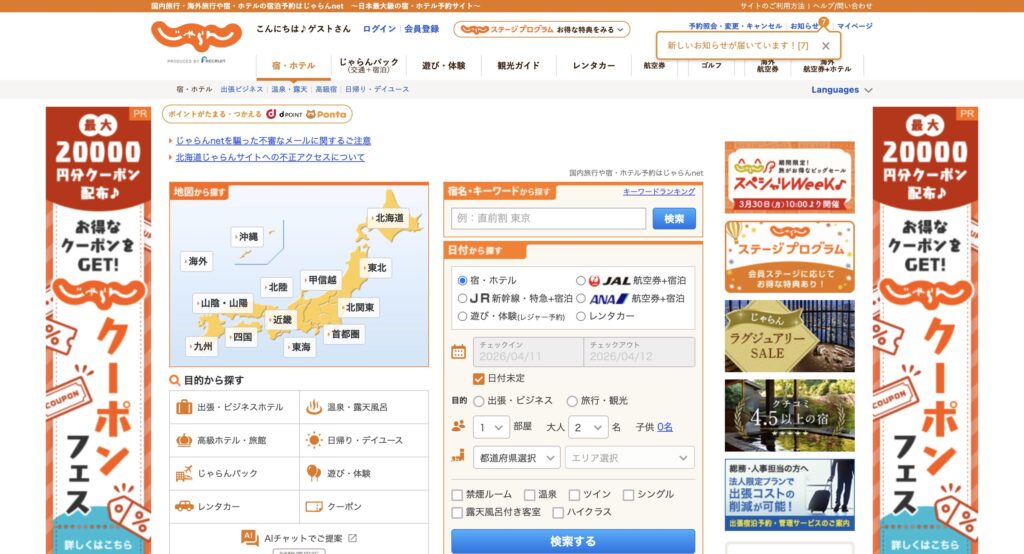Uncheck the 日付未定 checkbox
The height and width of the screenshot is (554, 1024).
tap(478, 379)
